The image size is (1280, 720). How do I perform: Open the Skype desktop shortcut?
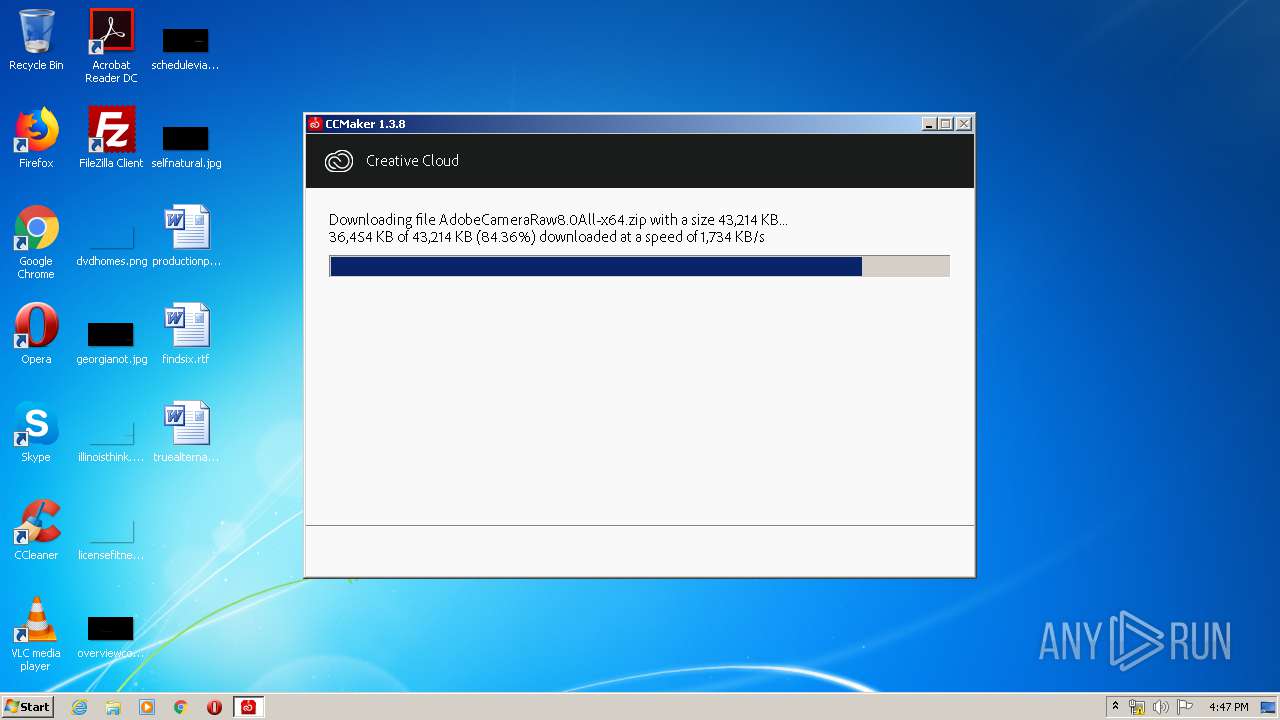tap(36, 432)
